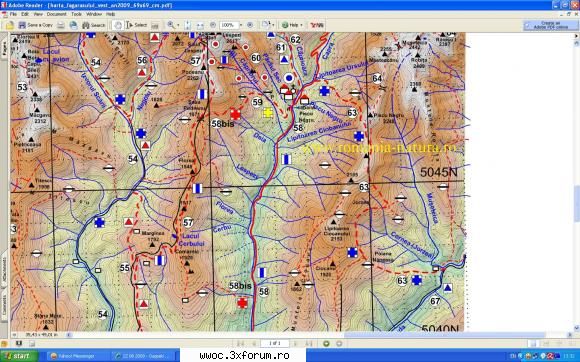Click the Snapshot tool icon
Image resolution: width=580 pixels, height=362 pixels.
[155, 25]
